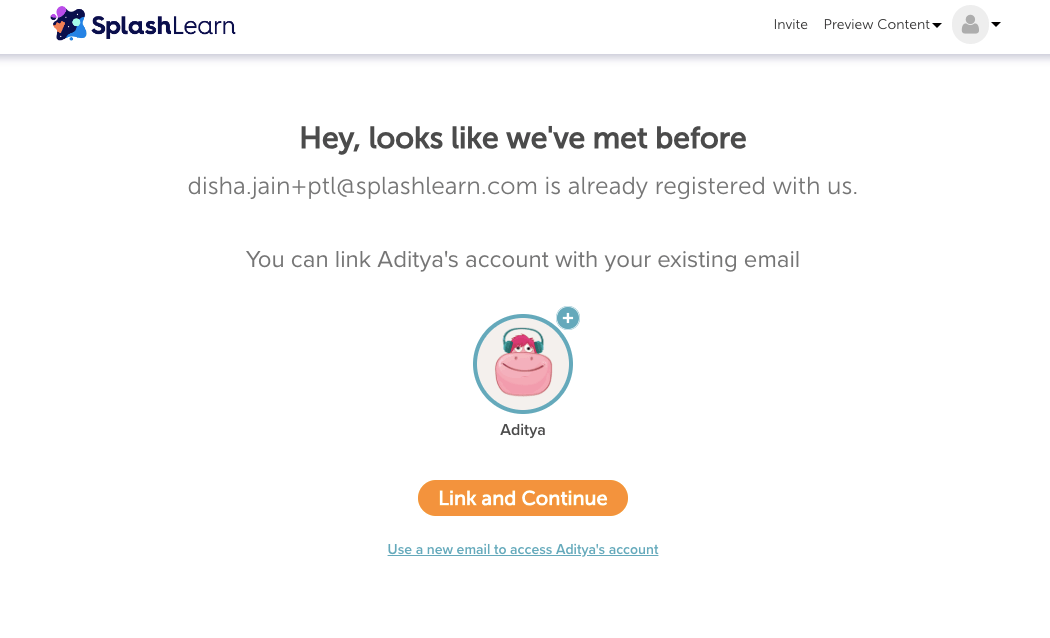
Task: Open the link to use a new email
Action: [x=523, y=549]
